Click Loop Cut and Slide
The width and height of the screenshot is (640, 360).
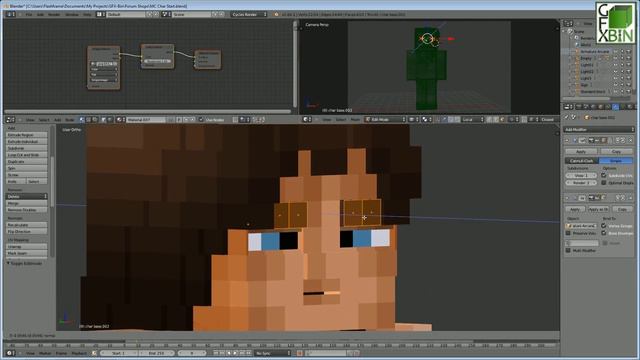(27, 155)
